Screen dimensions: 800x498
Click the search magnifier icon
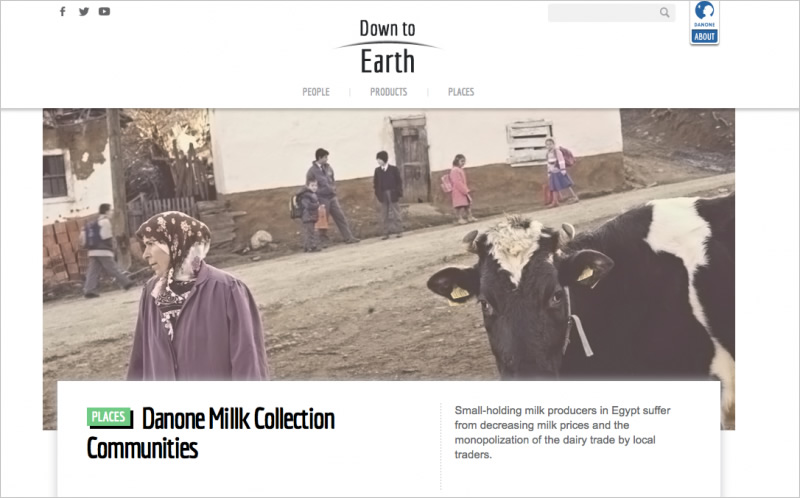[x=664, y=13]
